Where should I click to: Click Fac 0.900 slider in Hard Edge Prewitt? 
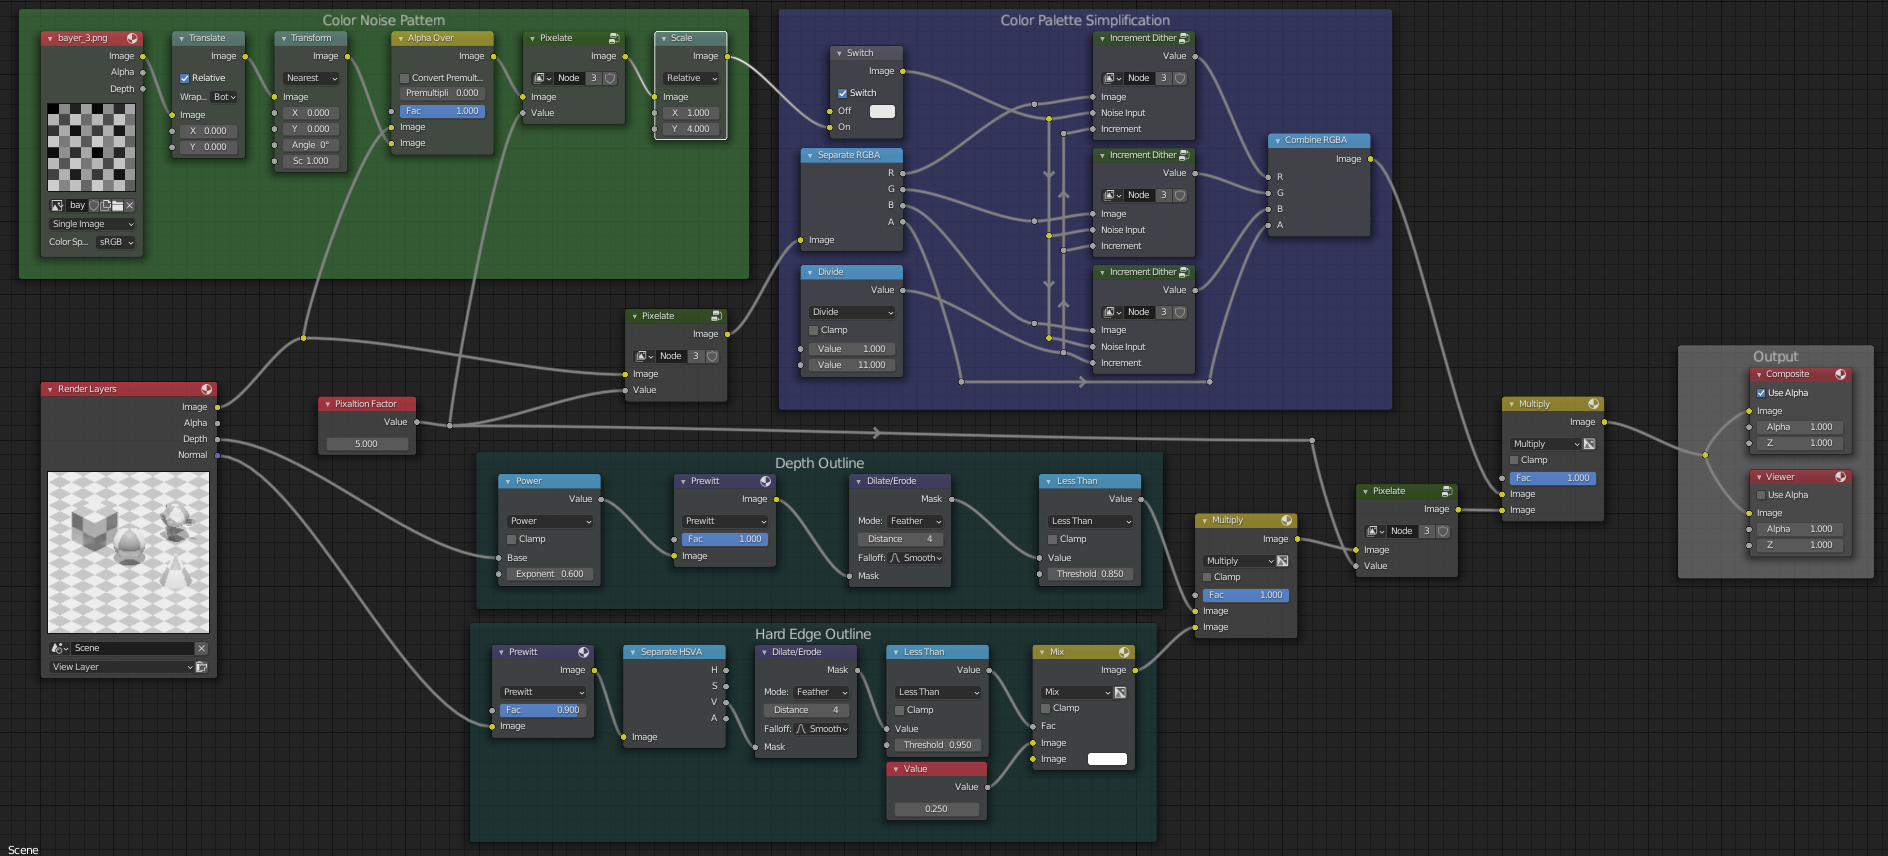pyautogui.click(x=542, y=710)
